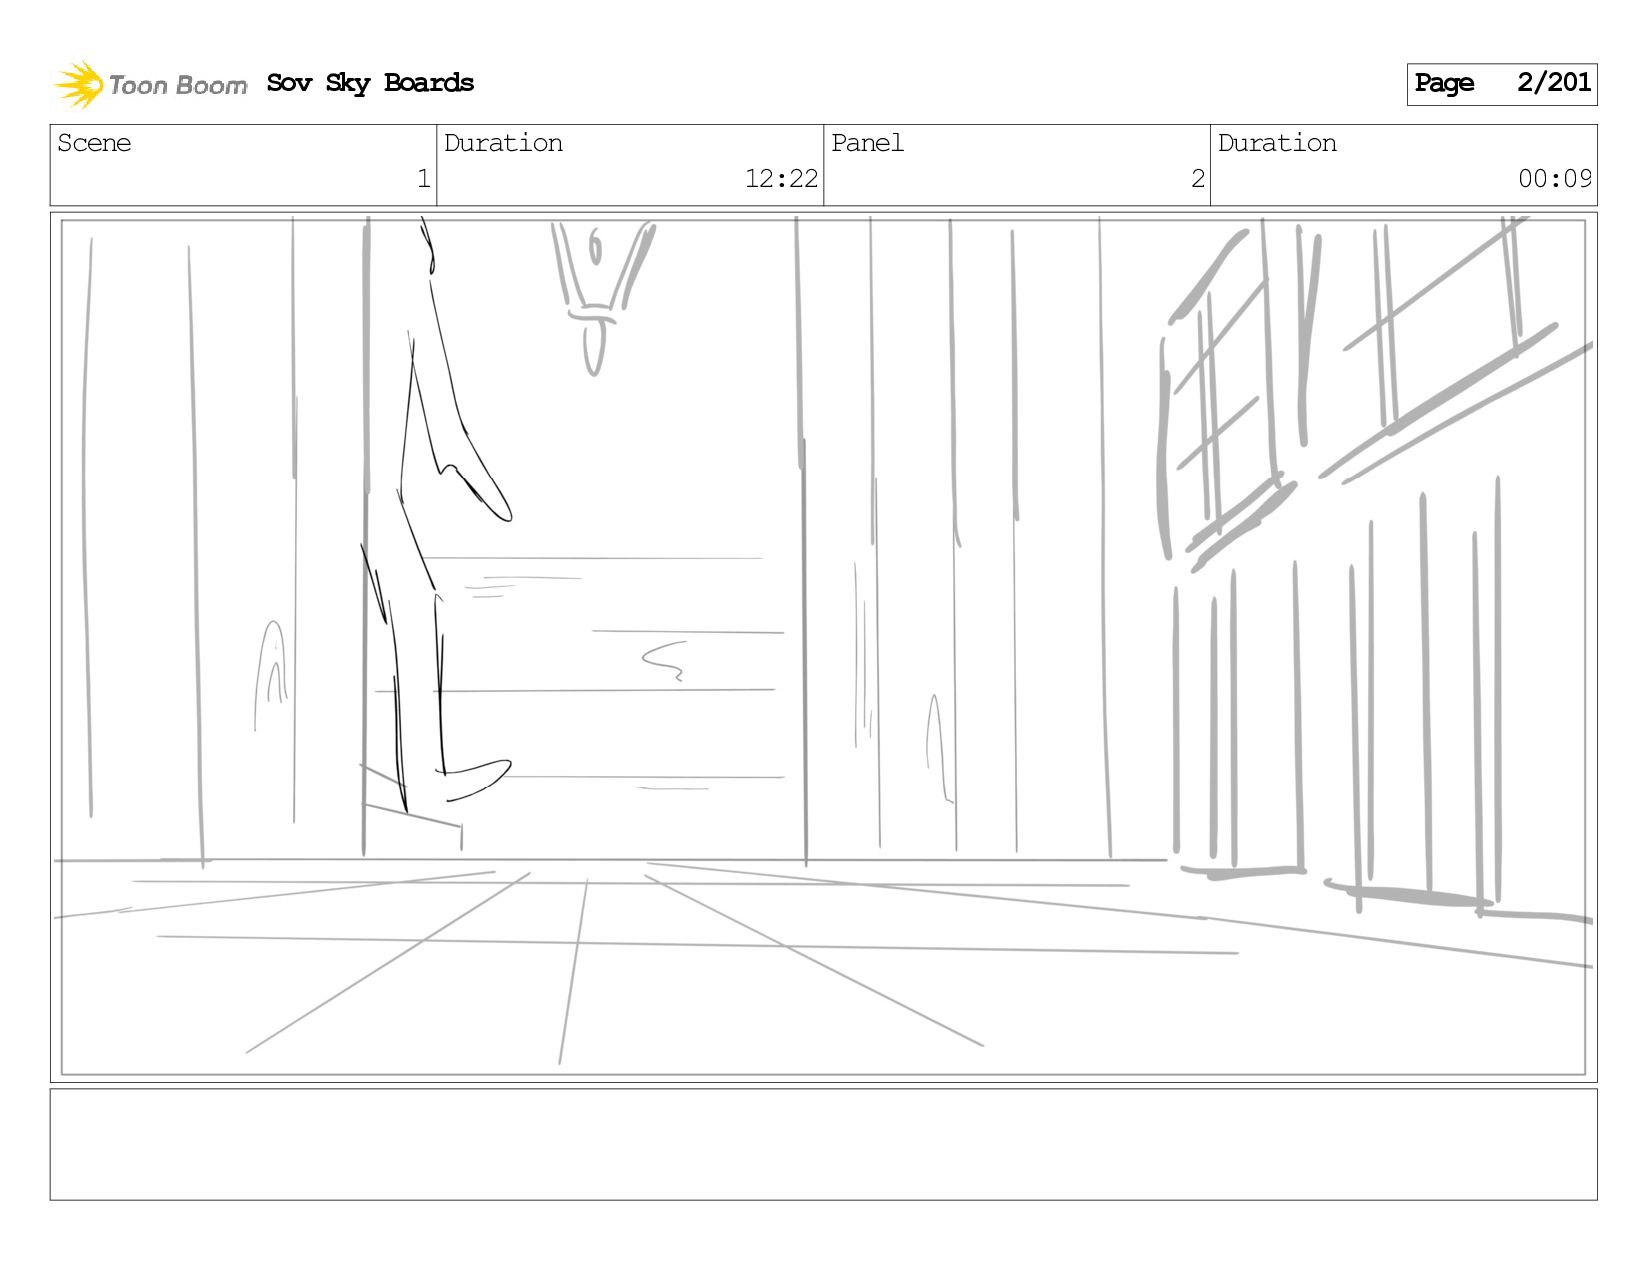Image resolution: width=1650 pixels, height=1275 pixels.
Task: Click the 'Scene' header label
Action: [94, 143]
